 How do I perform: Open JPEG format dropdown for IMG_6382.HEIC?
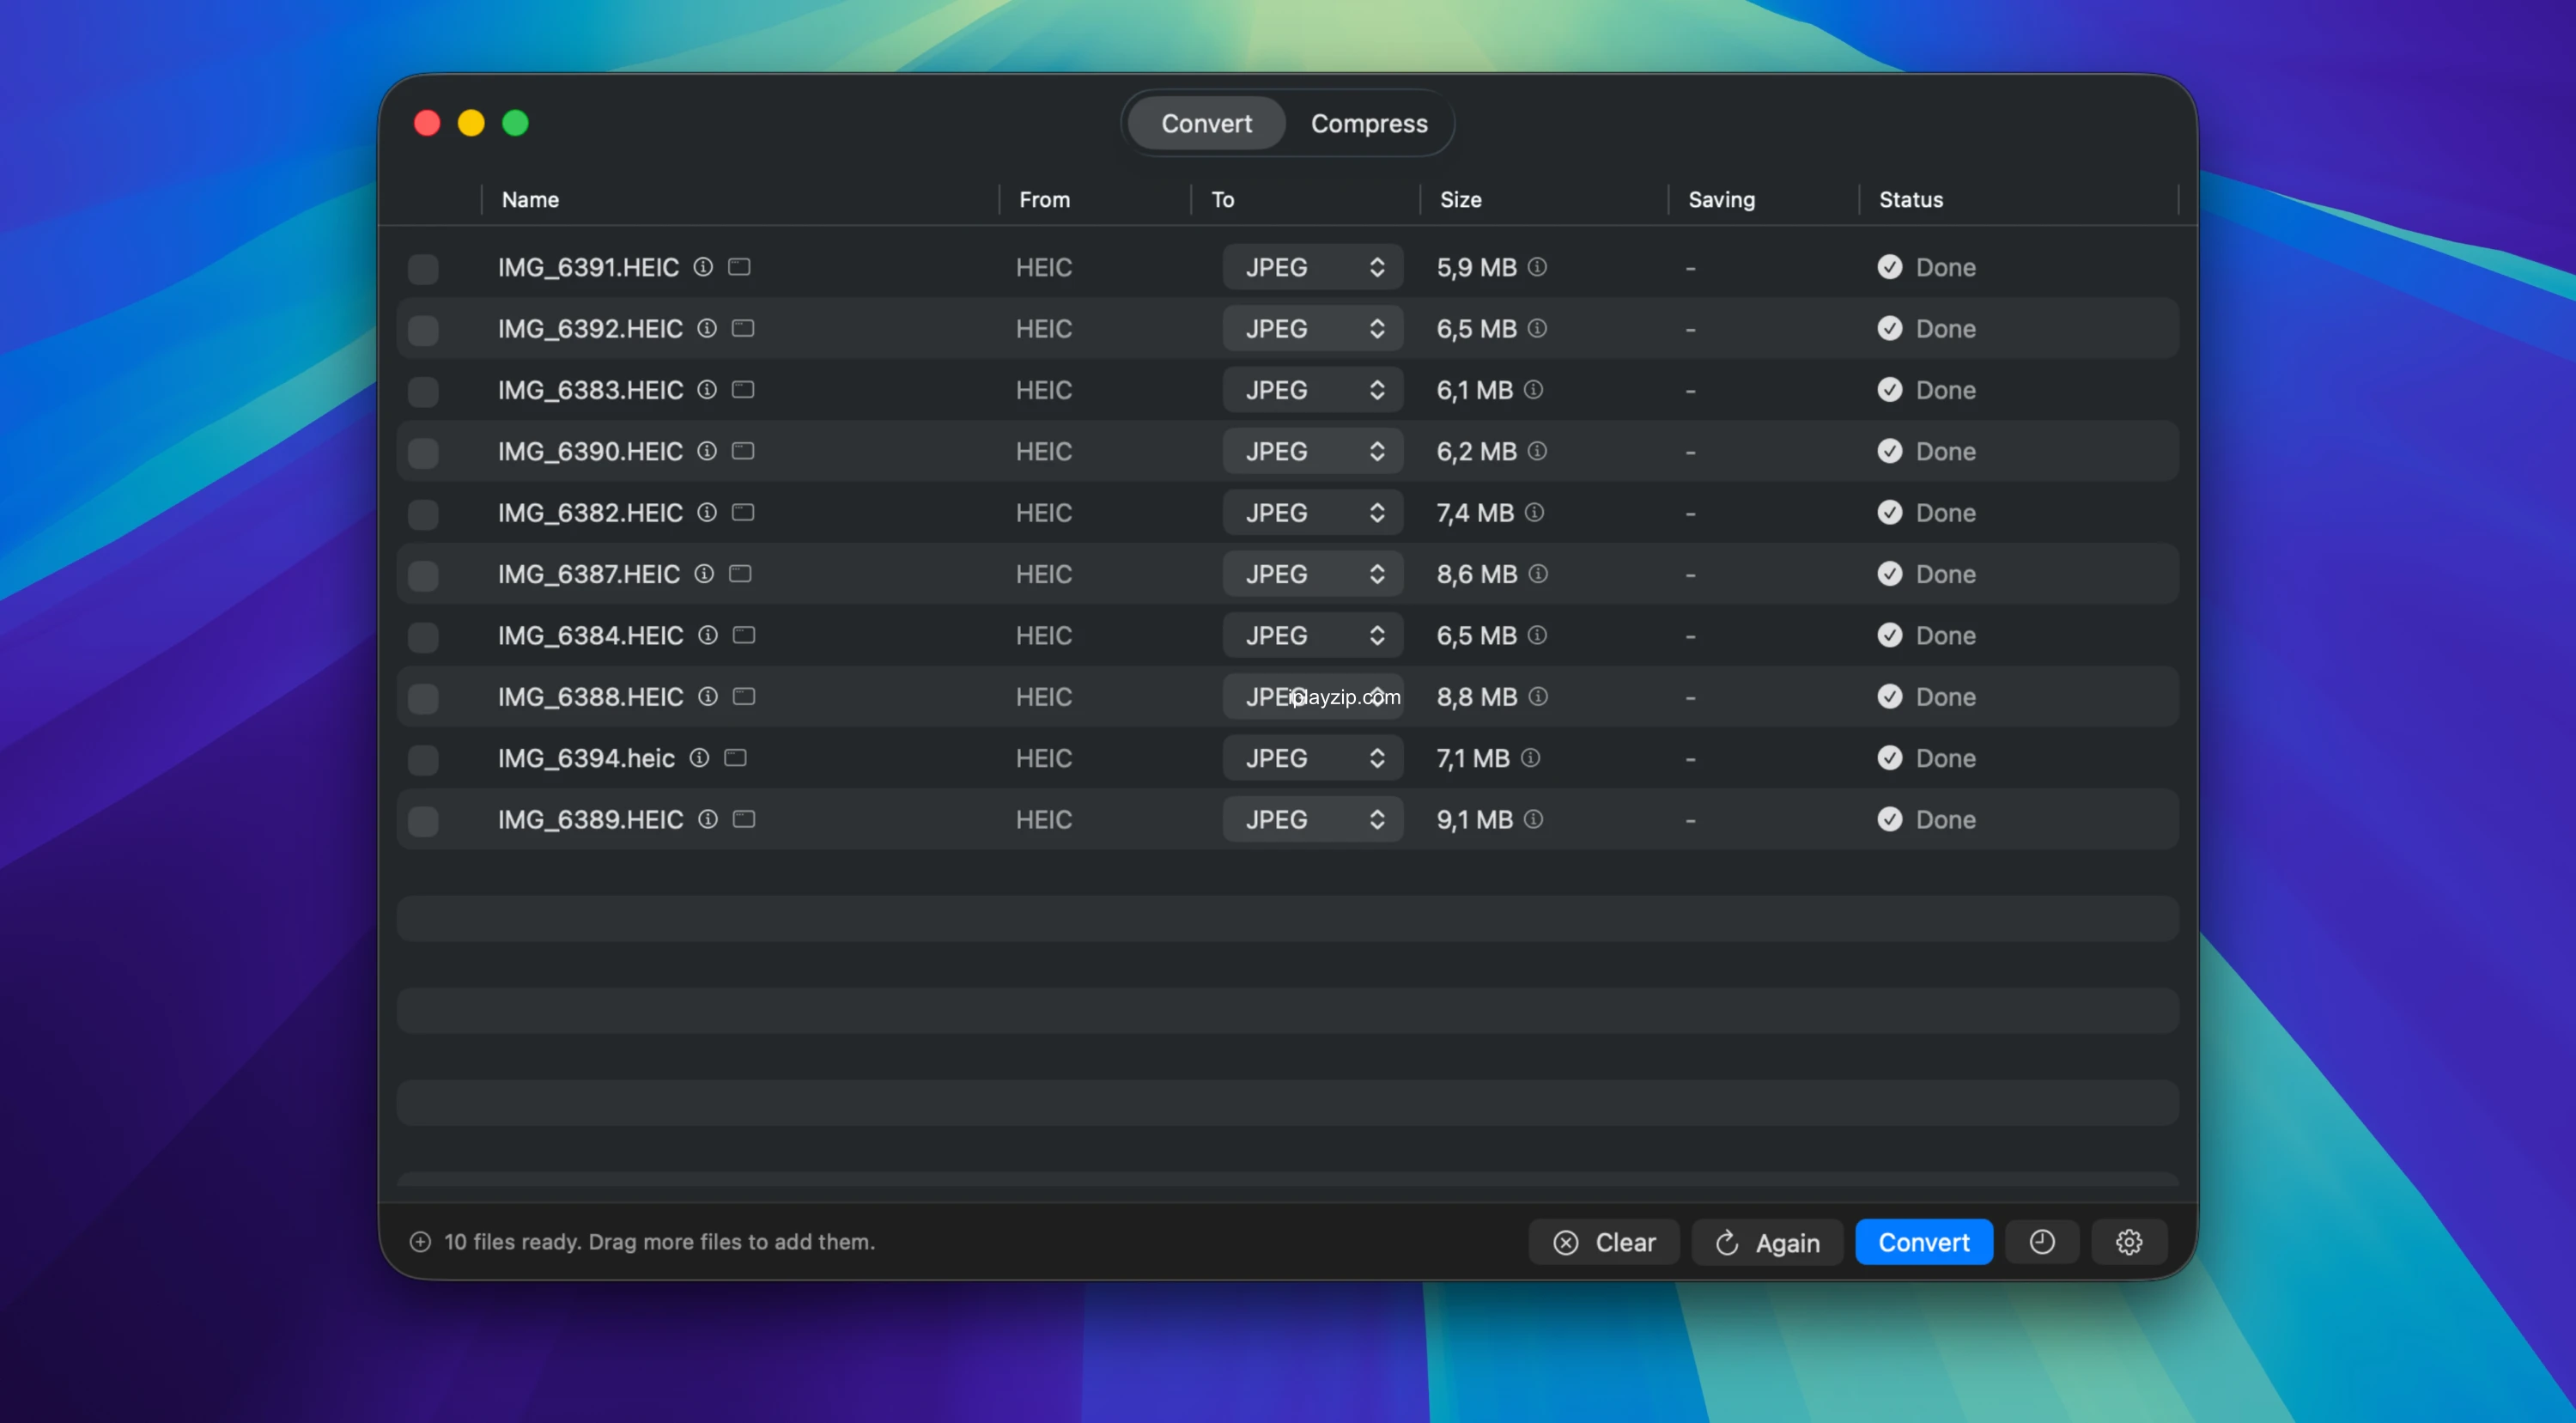1312,512
